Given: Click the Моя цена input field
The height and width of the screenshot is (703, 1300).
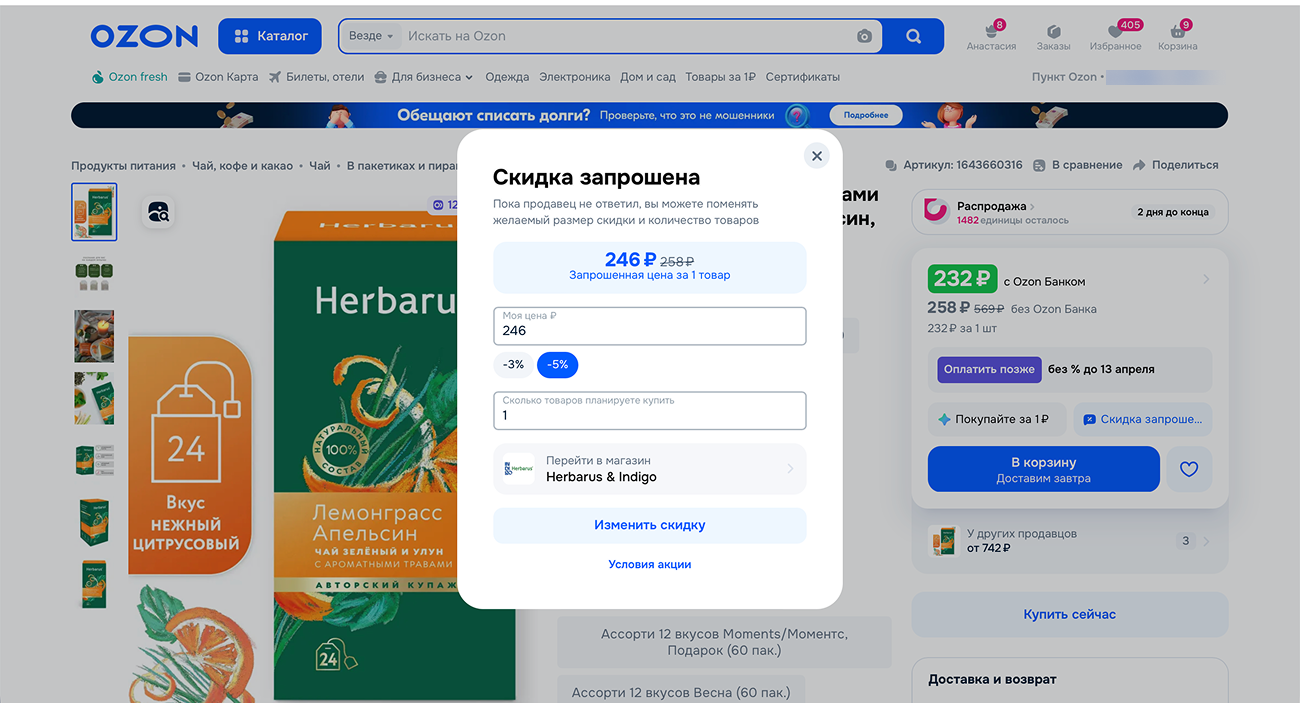Looking at the screenshot, I should [649, 330].
